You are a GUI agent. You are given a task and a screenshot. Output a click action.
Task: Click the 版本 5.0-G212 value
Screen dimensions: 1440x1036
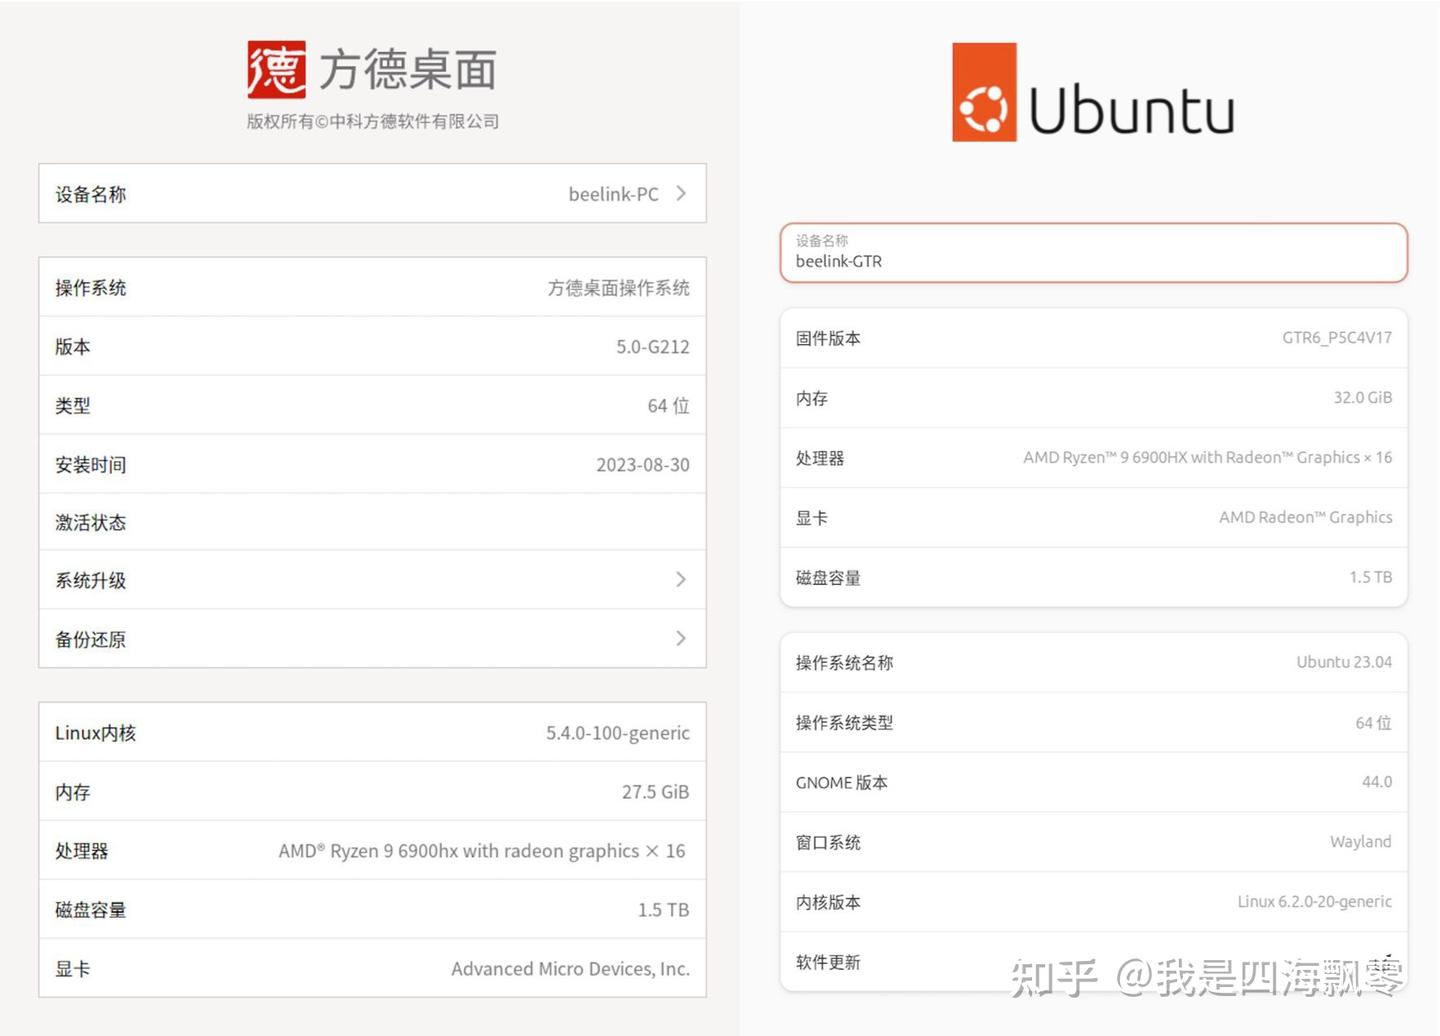pyautogui.click(x=653, y=347)
